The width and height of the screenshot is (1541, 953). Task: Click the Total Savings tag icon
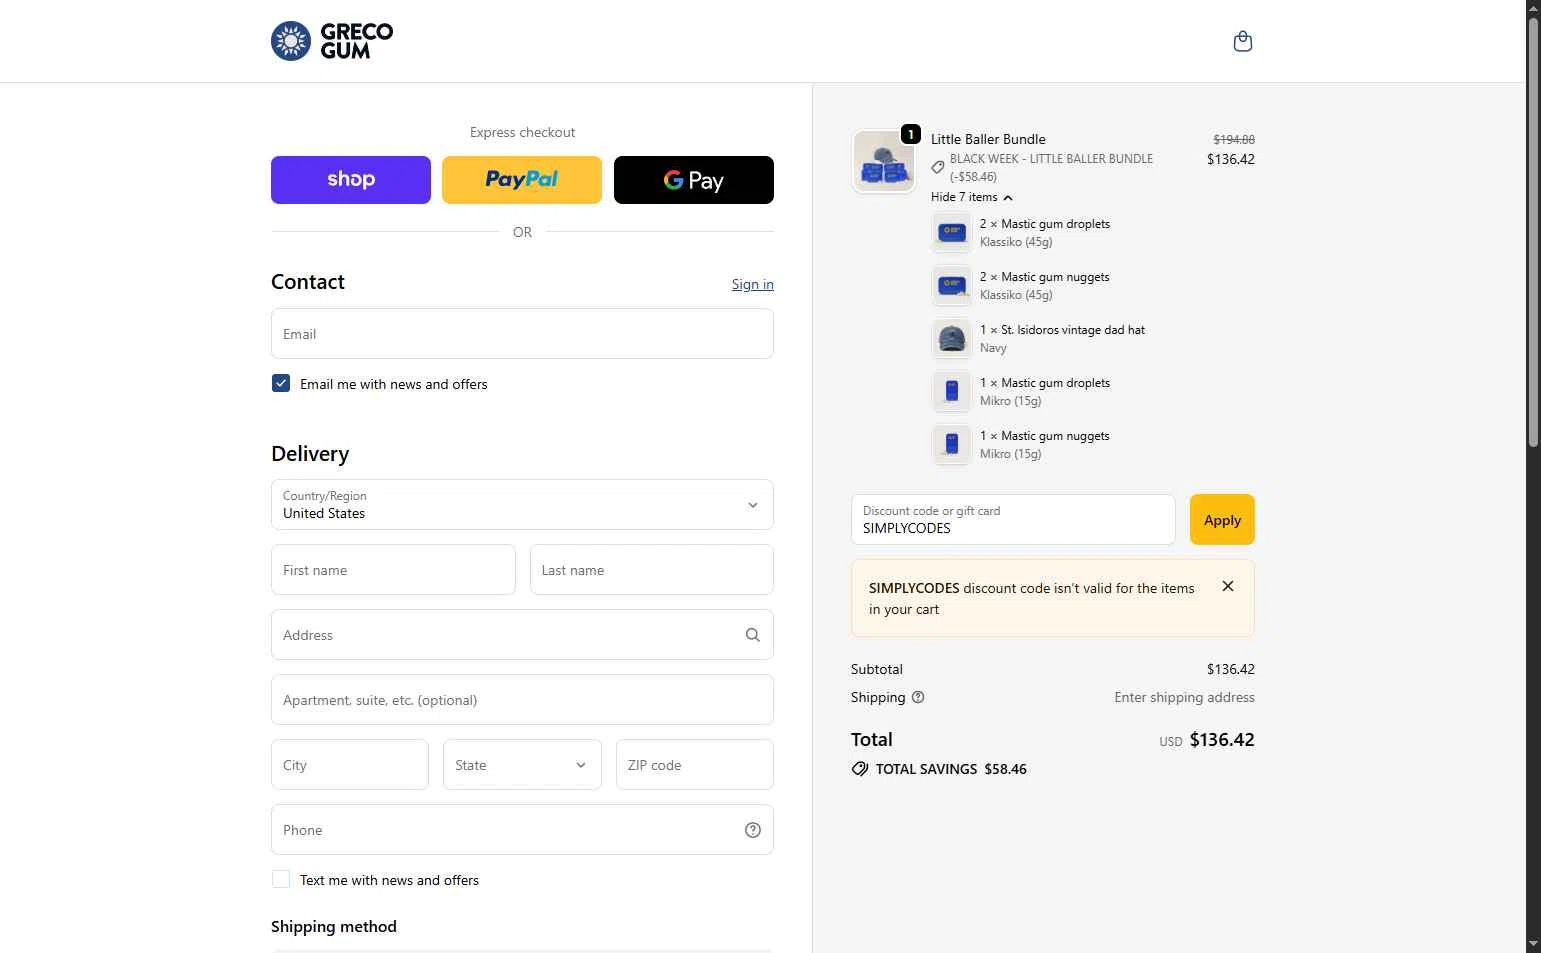coord(860,769)
